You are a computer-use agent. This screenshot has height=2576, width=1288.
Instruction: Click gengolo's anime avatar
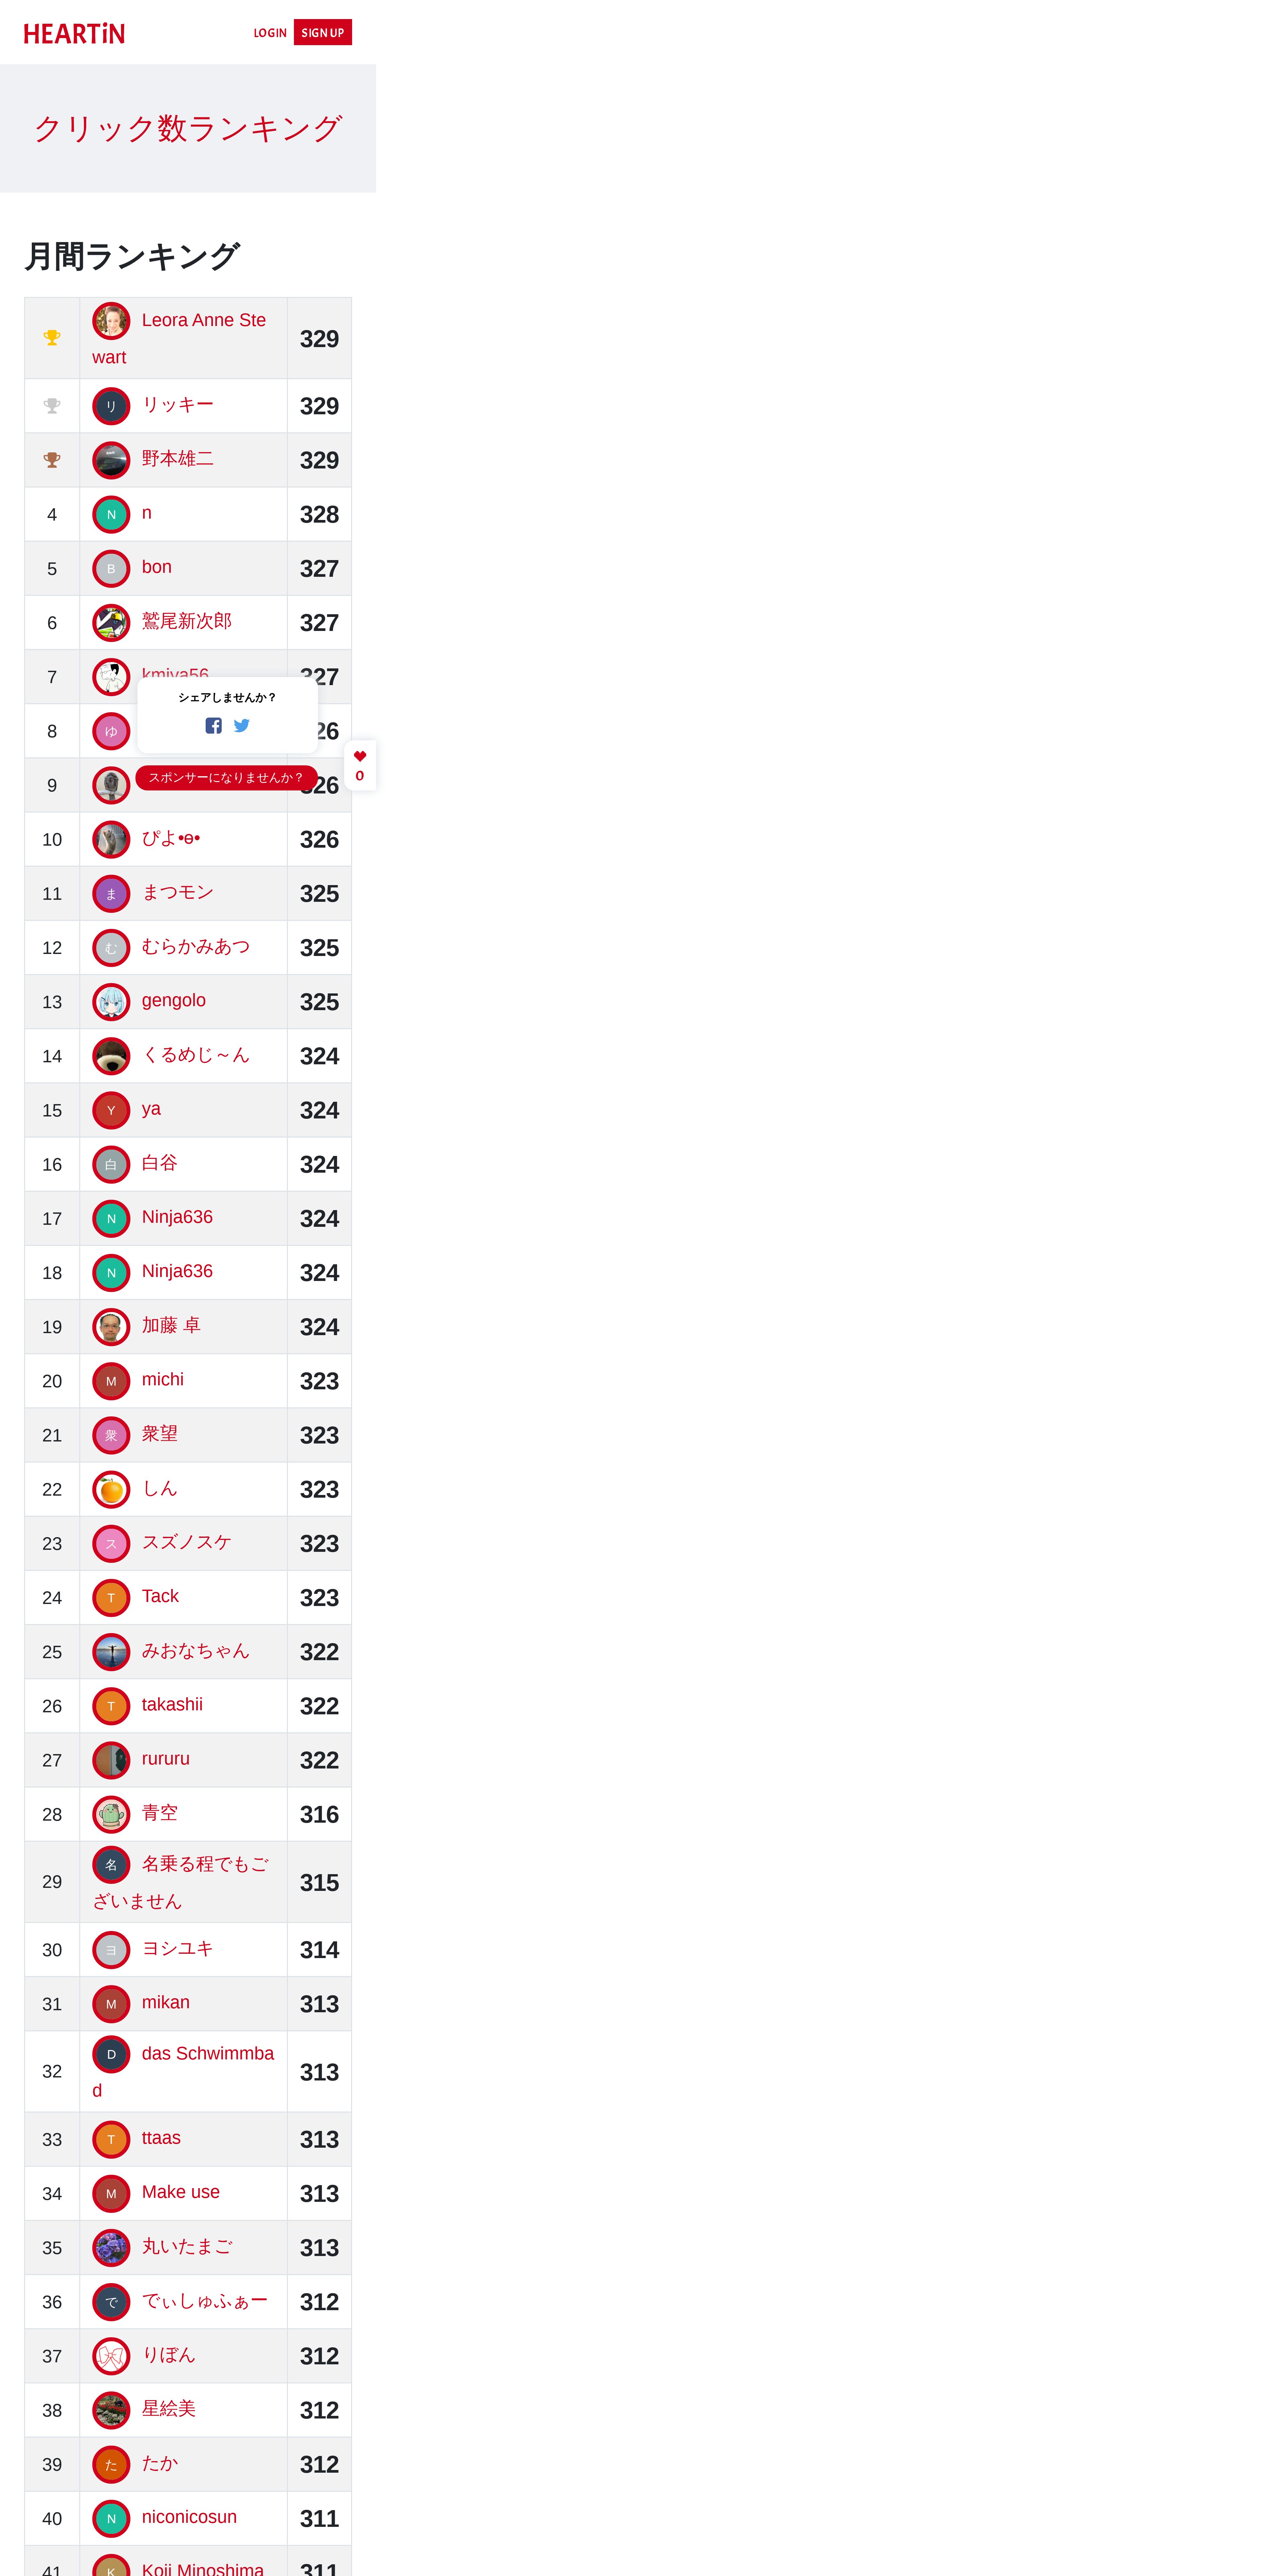[x=111, y=1002]
